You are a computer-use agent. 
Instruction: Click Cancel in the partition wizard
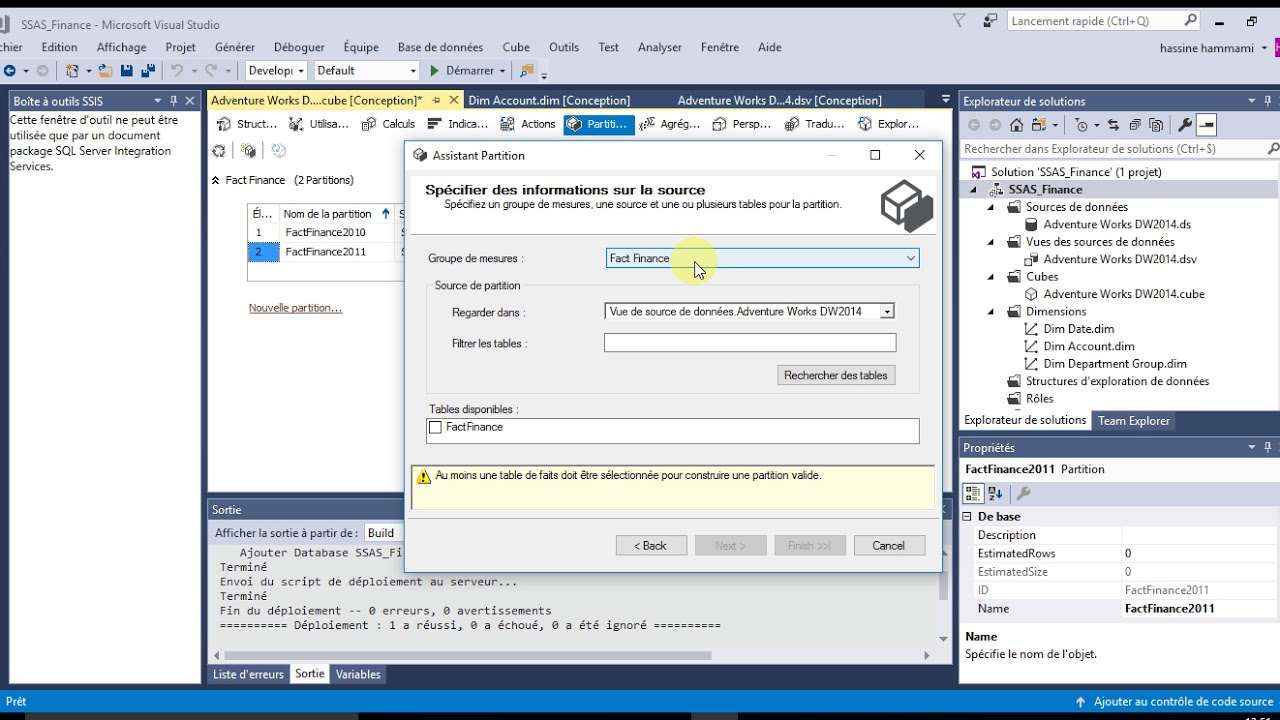(x=888, y=545)
